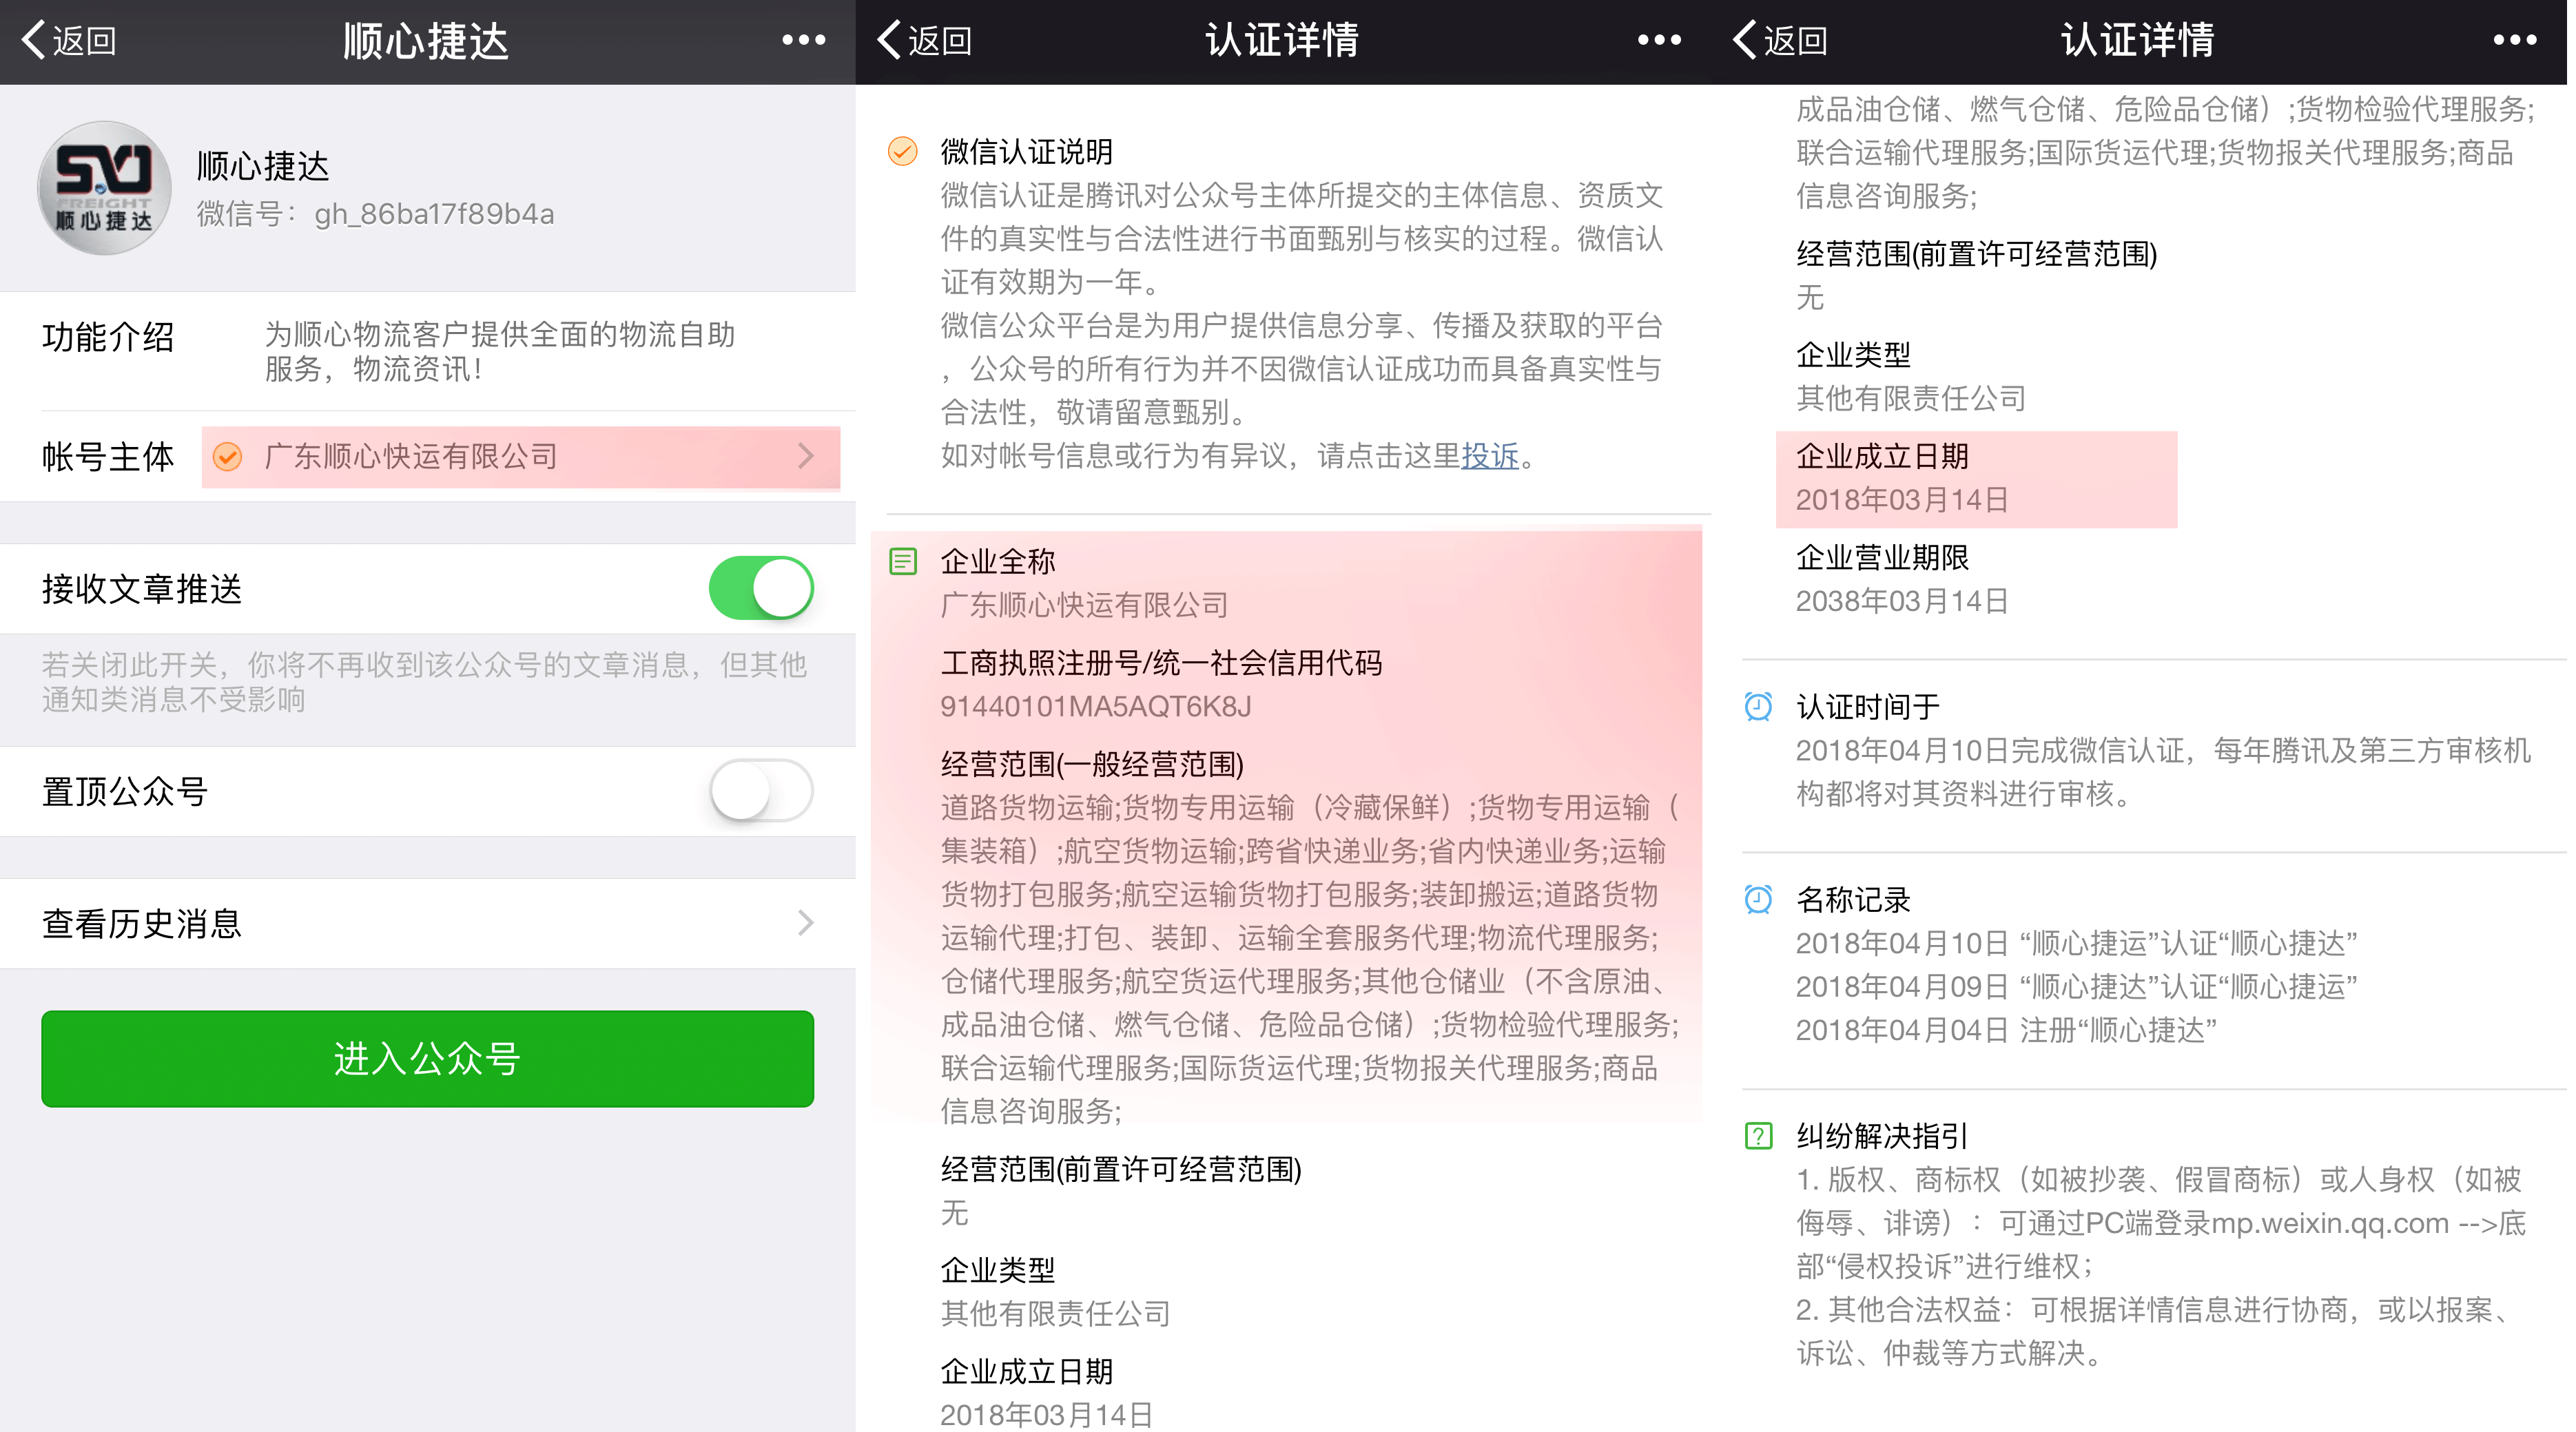Go back from the middle 认证详情 screen

pos(925,40)
